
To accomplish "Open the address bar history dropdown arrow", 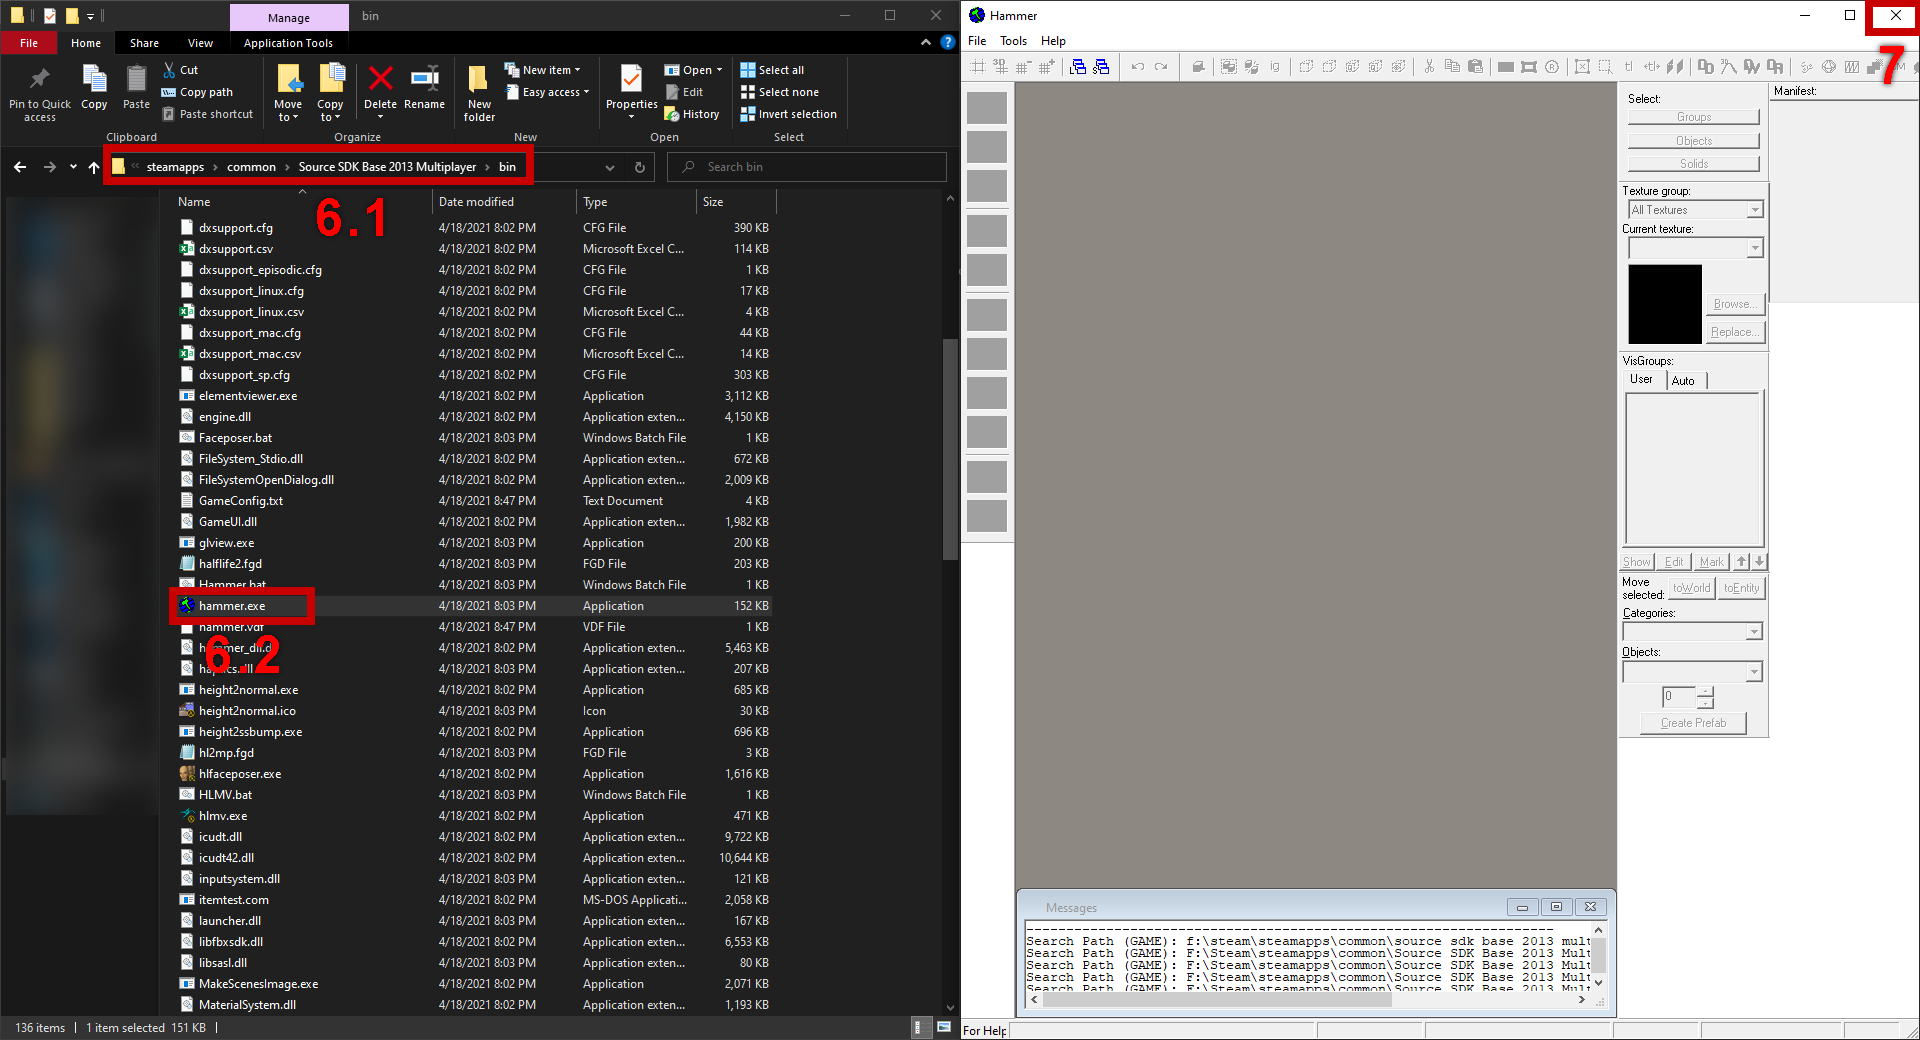I will 610,167.
